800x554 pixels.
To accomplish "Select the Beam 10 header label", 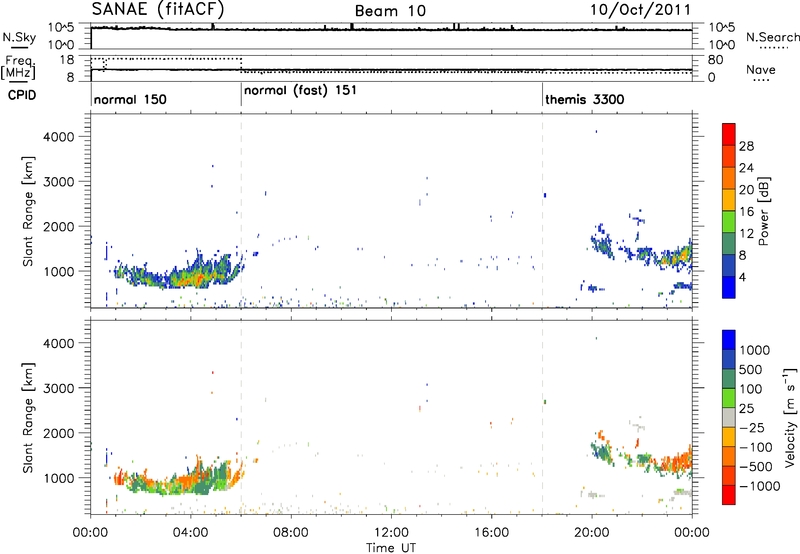I will click(x=390, y=11).
